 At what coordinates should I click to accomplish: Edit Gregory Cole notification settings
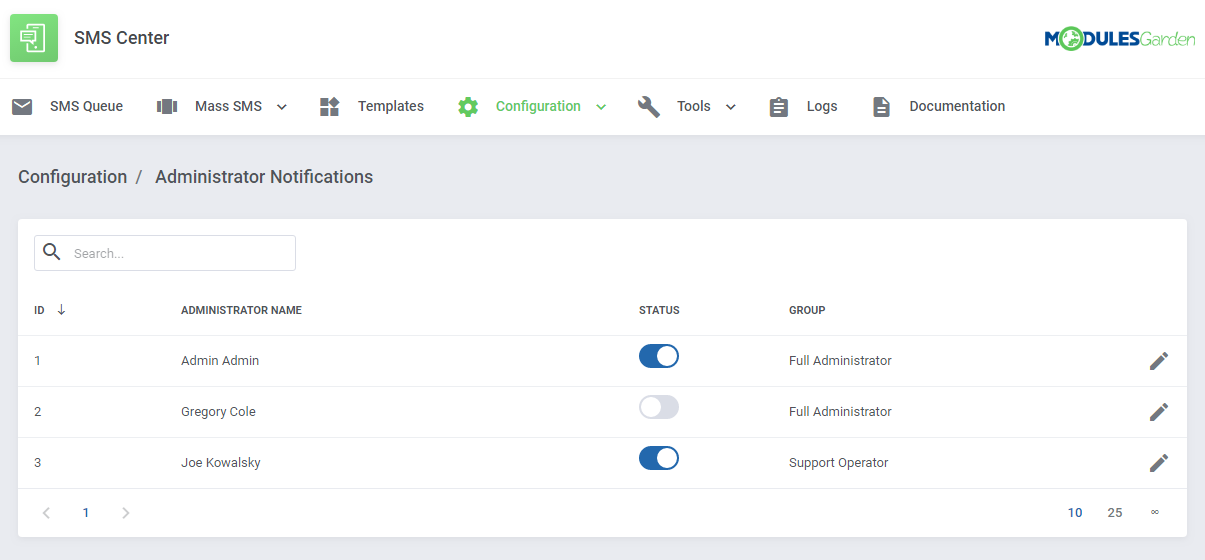(1158, 412)
